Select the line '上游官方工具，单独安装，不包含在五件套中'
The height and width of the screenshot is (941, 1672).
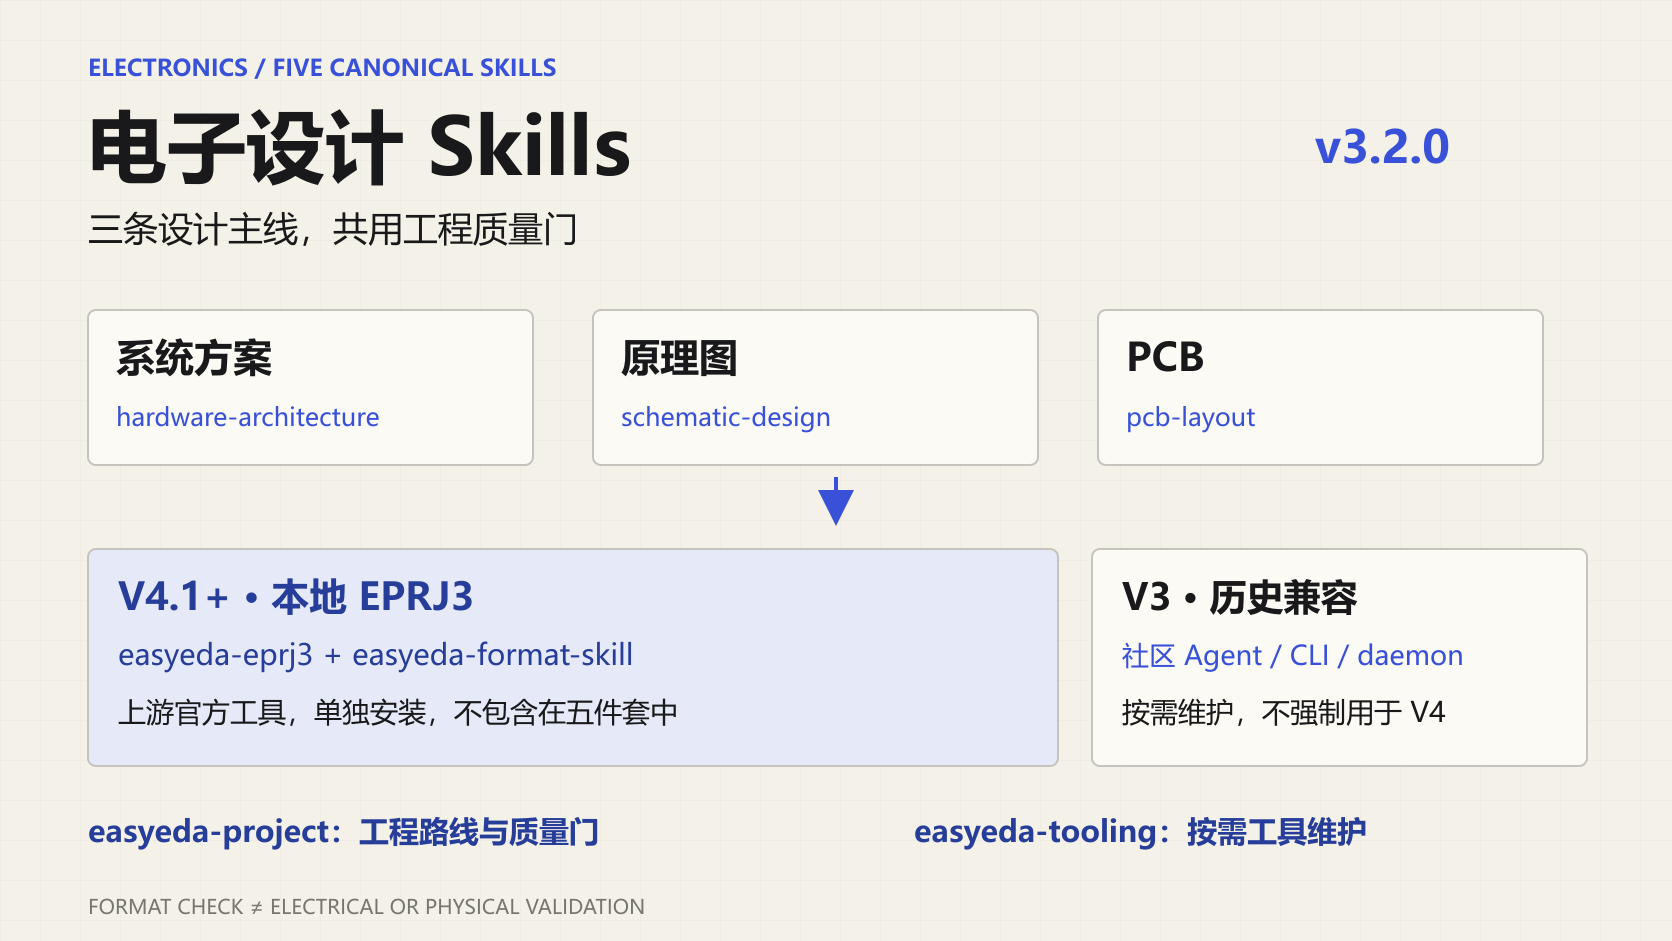coord(398,713)
